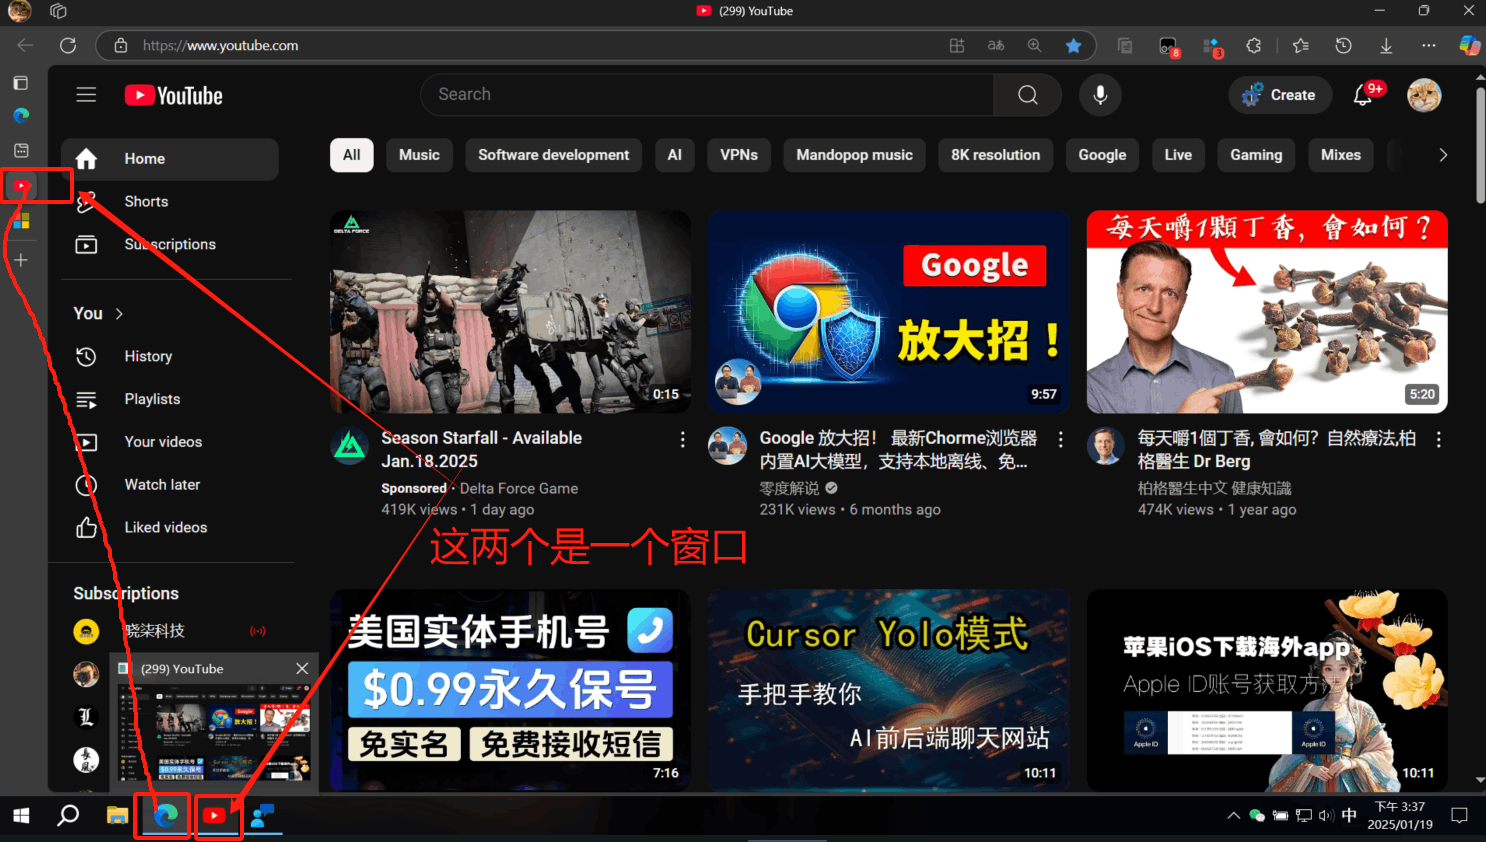The width and height of the screenshot is (1486, 842).
Task: Play the 每天嚼1顆丁香 video thumbnail
Action: coord(1267,312)
